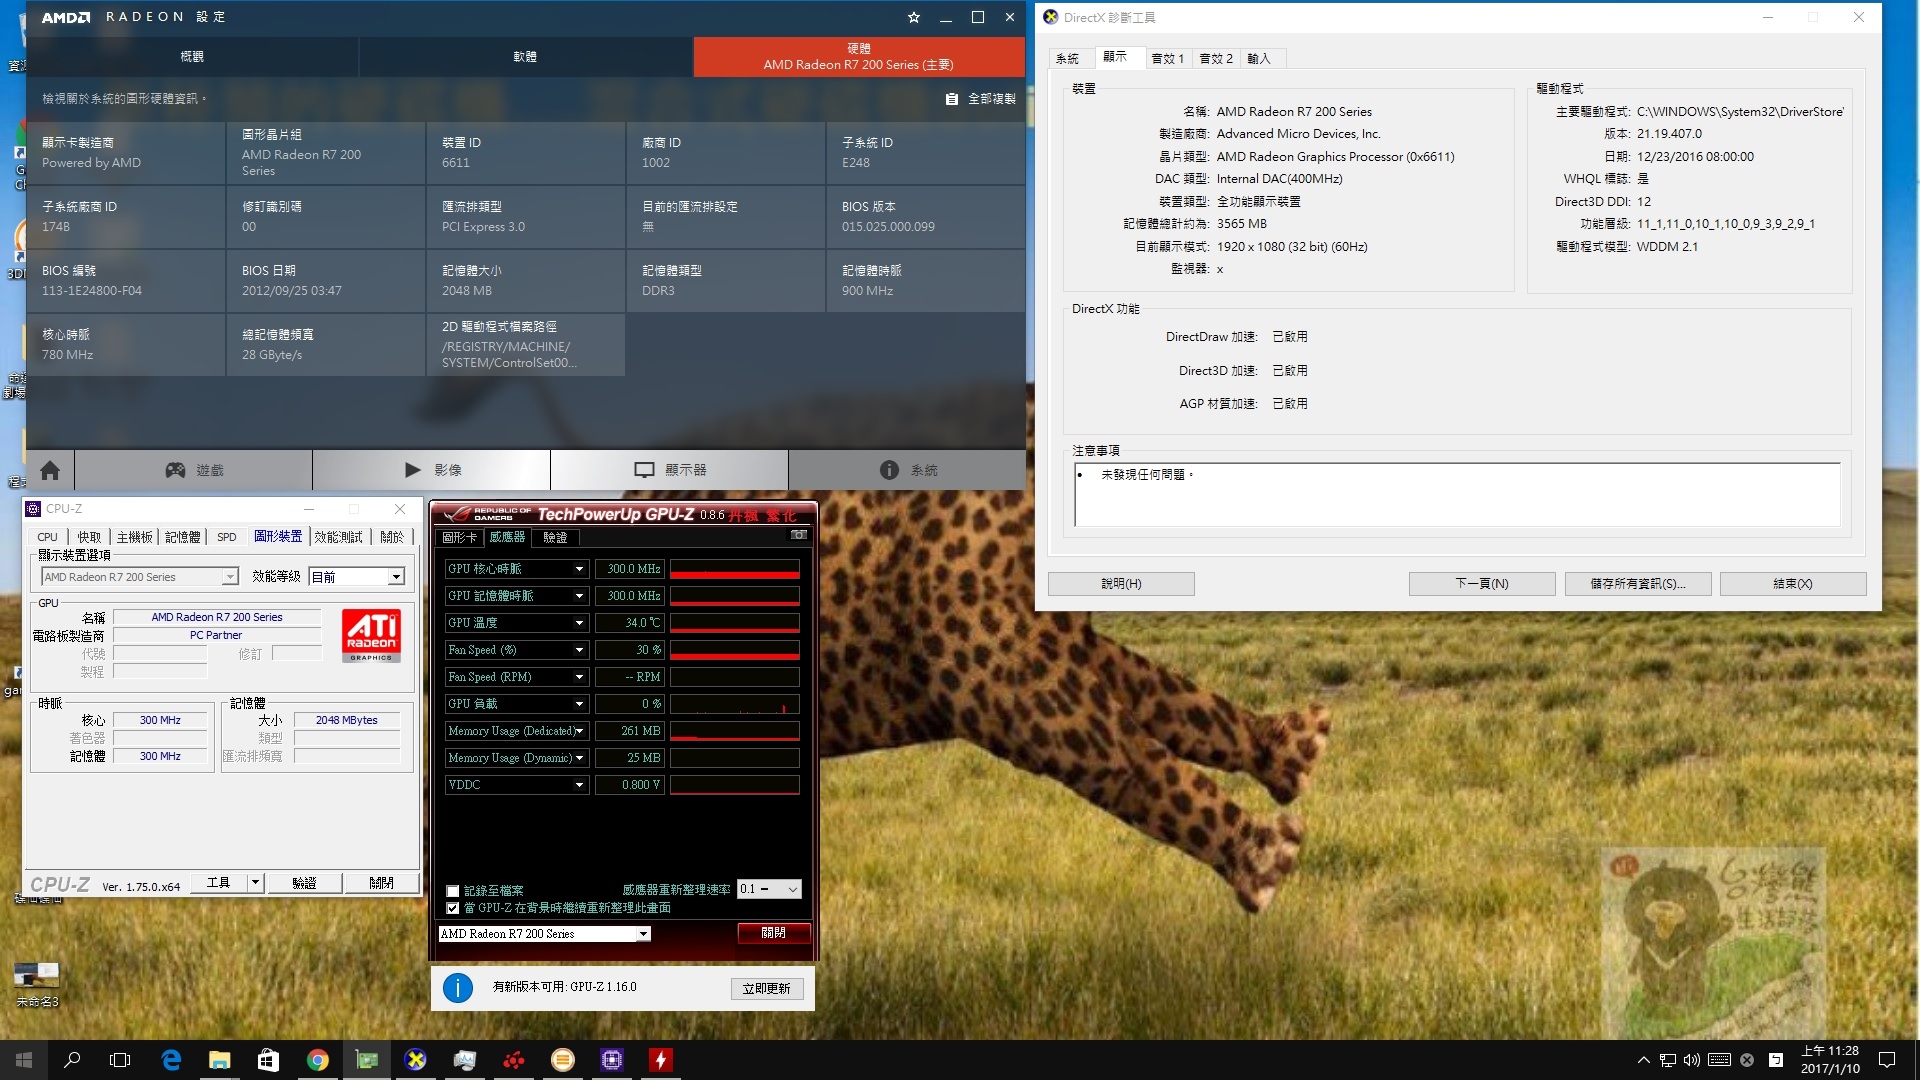1920x1080 pixels.
Task: Expand GPU temperature sensor dropdown
Action: pos(579,623)
